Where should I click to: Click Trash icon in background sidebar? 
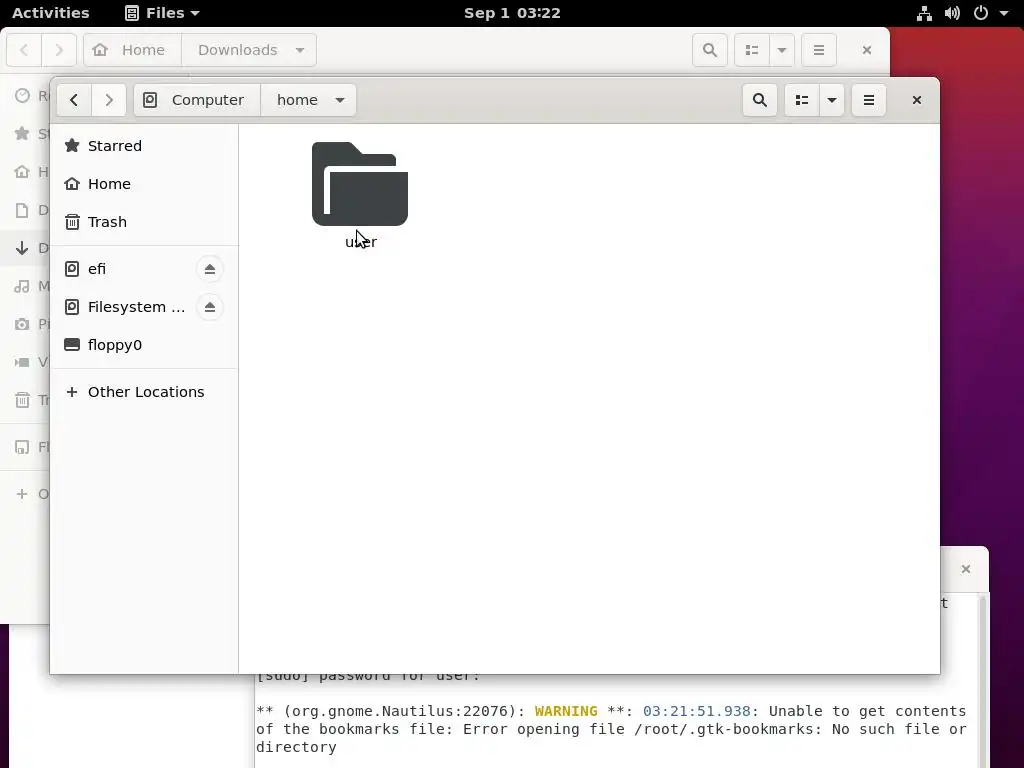[22, 400]
